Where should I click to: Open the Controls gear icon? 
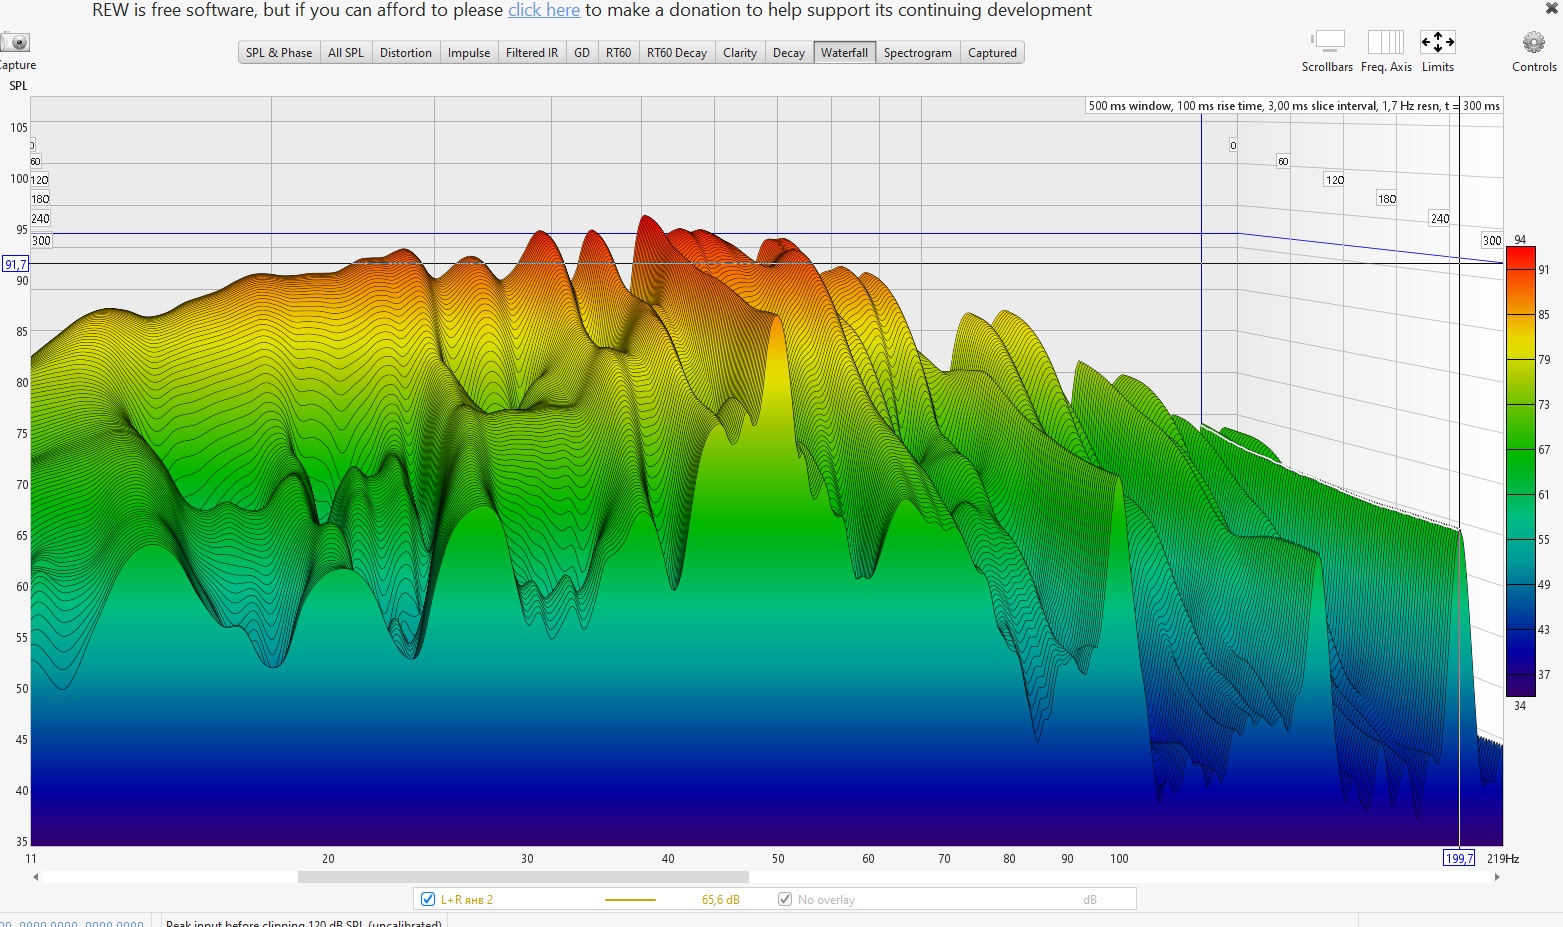(x=1534, y=42)
